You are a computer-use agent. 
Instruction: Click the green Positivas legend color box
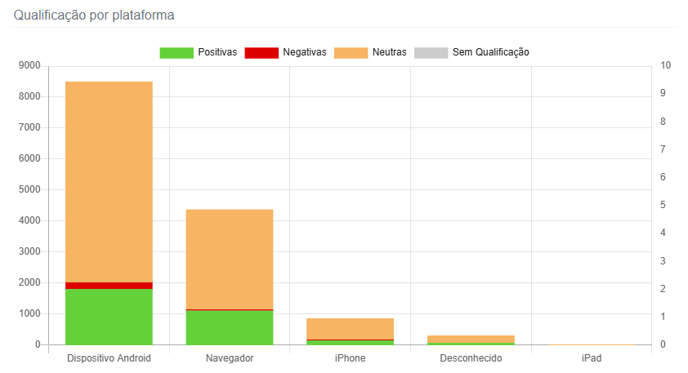point(176,53)
